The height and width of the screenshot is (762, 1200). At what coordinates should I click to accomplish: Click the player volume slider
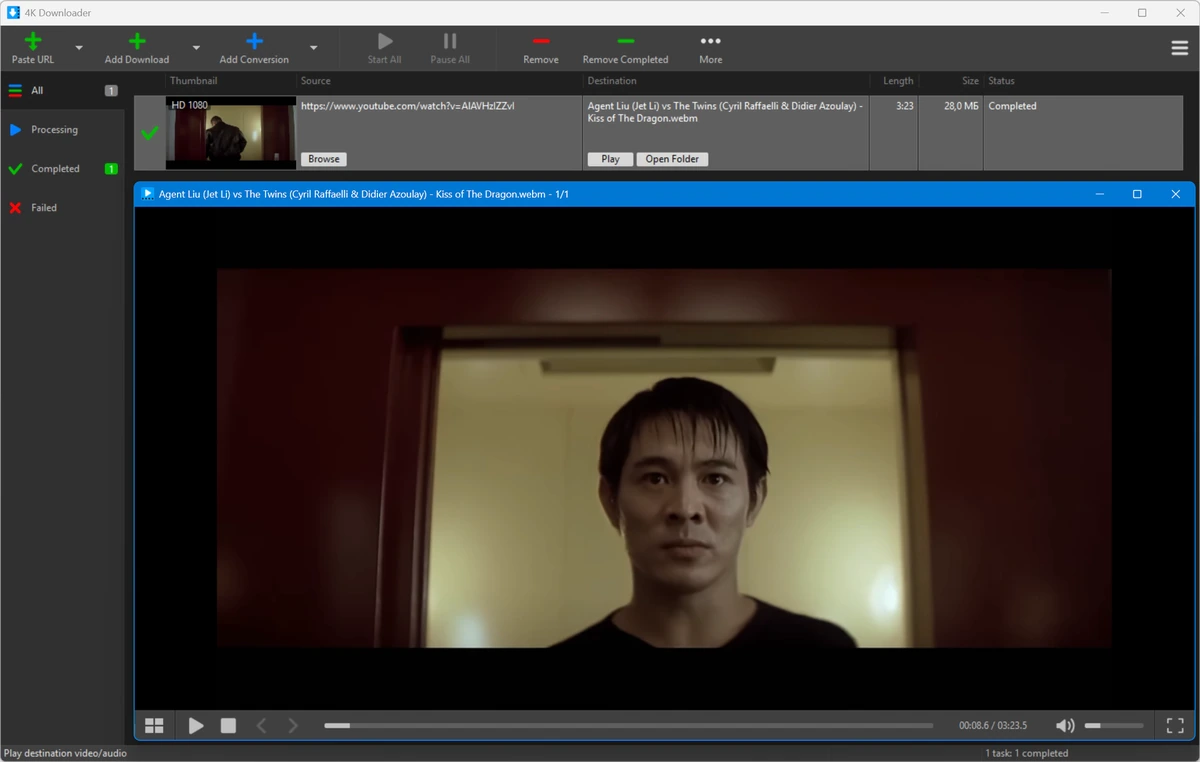(x=1114, y=726)
